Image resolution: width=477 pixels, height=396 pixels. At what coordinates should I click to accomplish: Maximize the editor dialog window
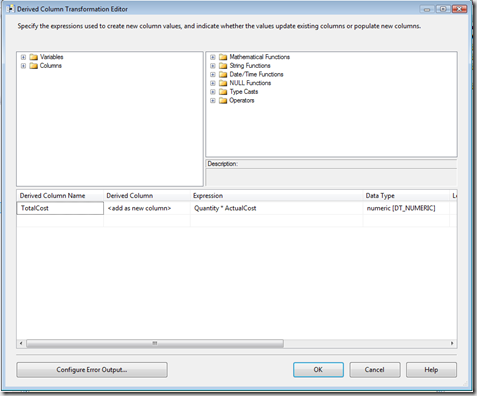point(443,9)
